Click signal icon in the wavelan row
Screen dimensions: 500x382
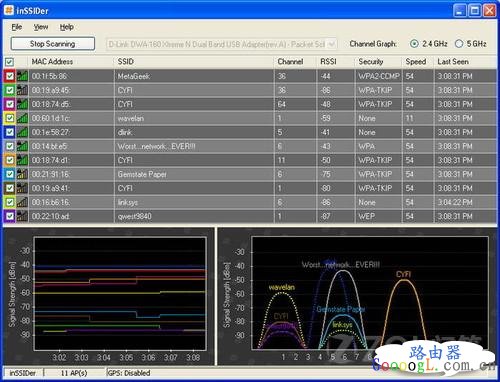(22, 118)
